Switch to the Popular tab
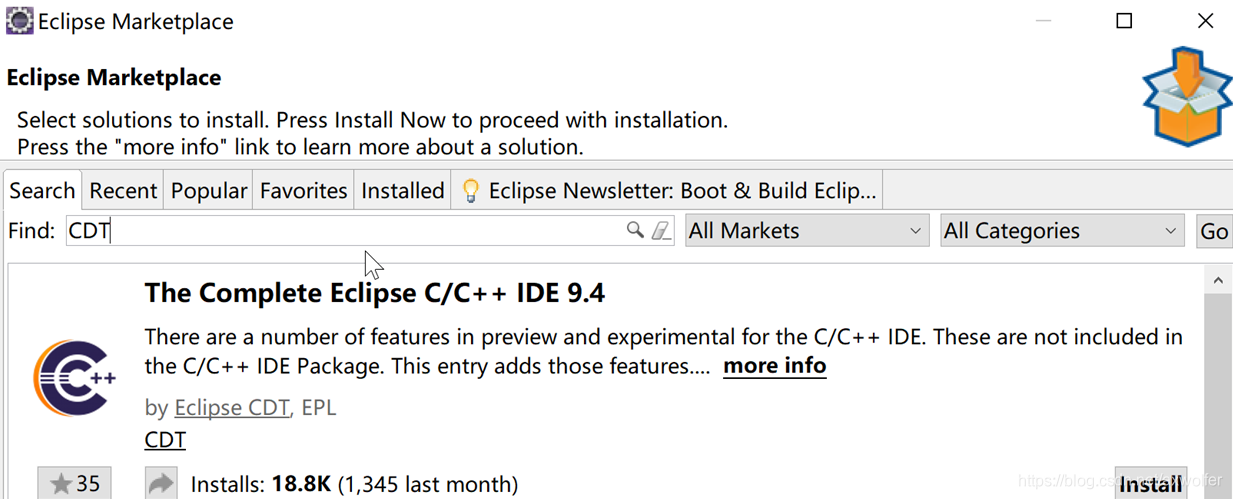1233x499 pixels. click(209, 191)
